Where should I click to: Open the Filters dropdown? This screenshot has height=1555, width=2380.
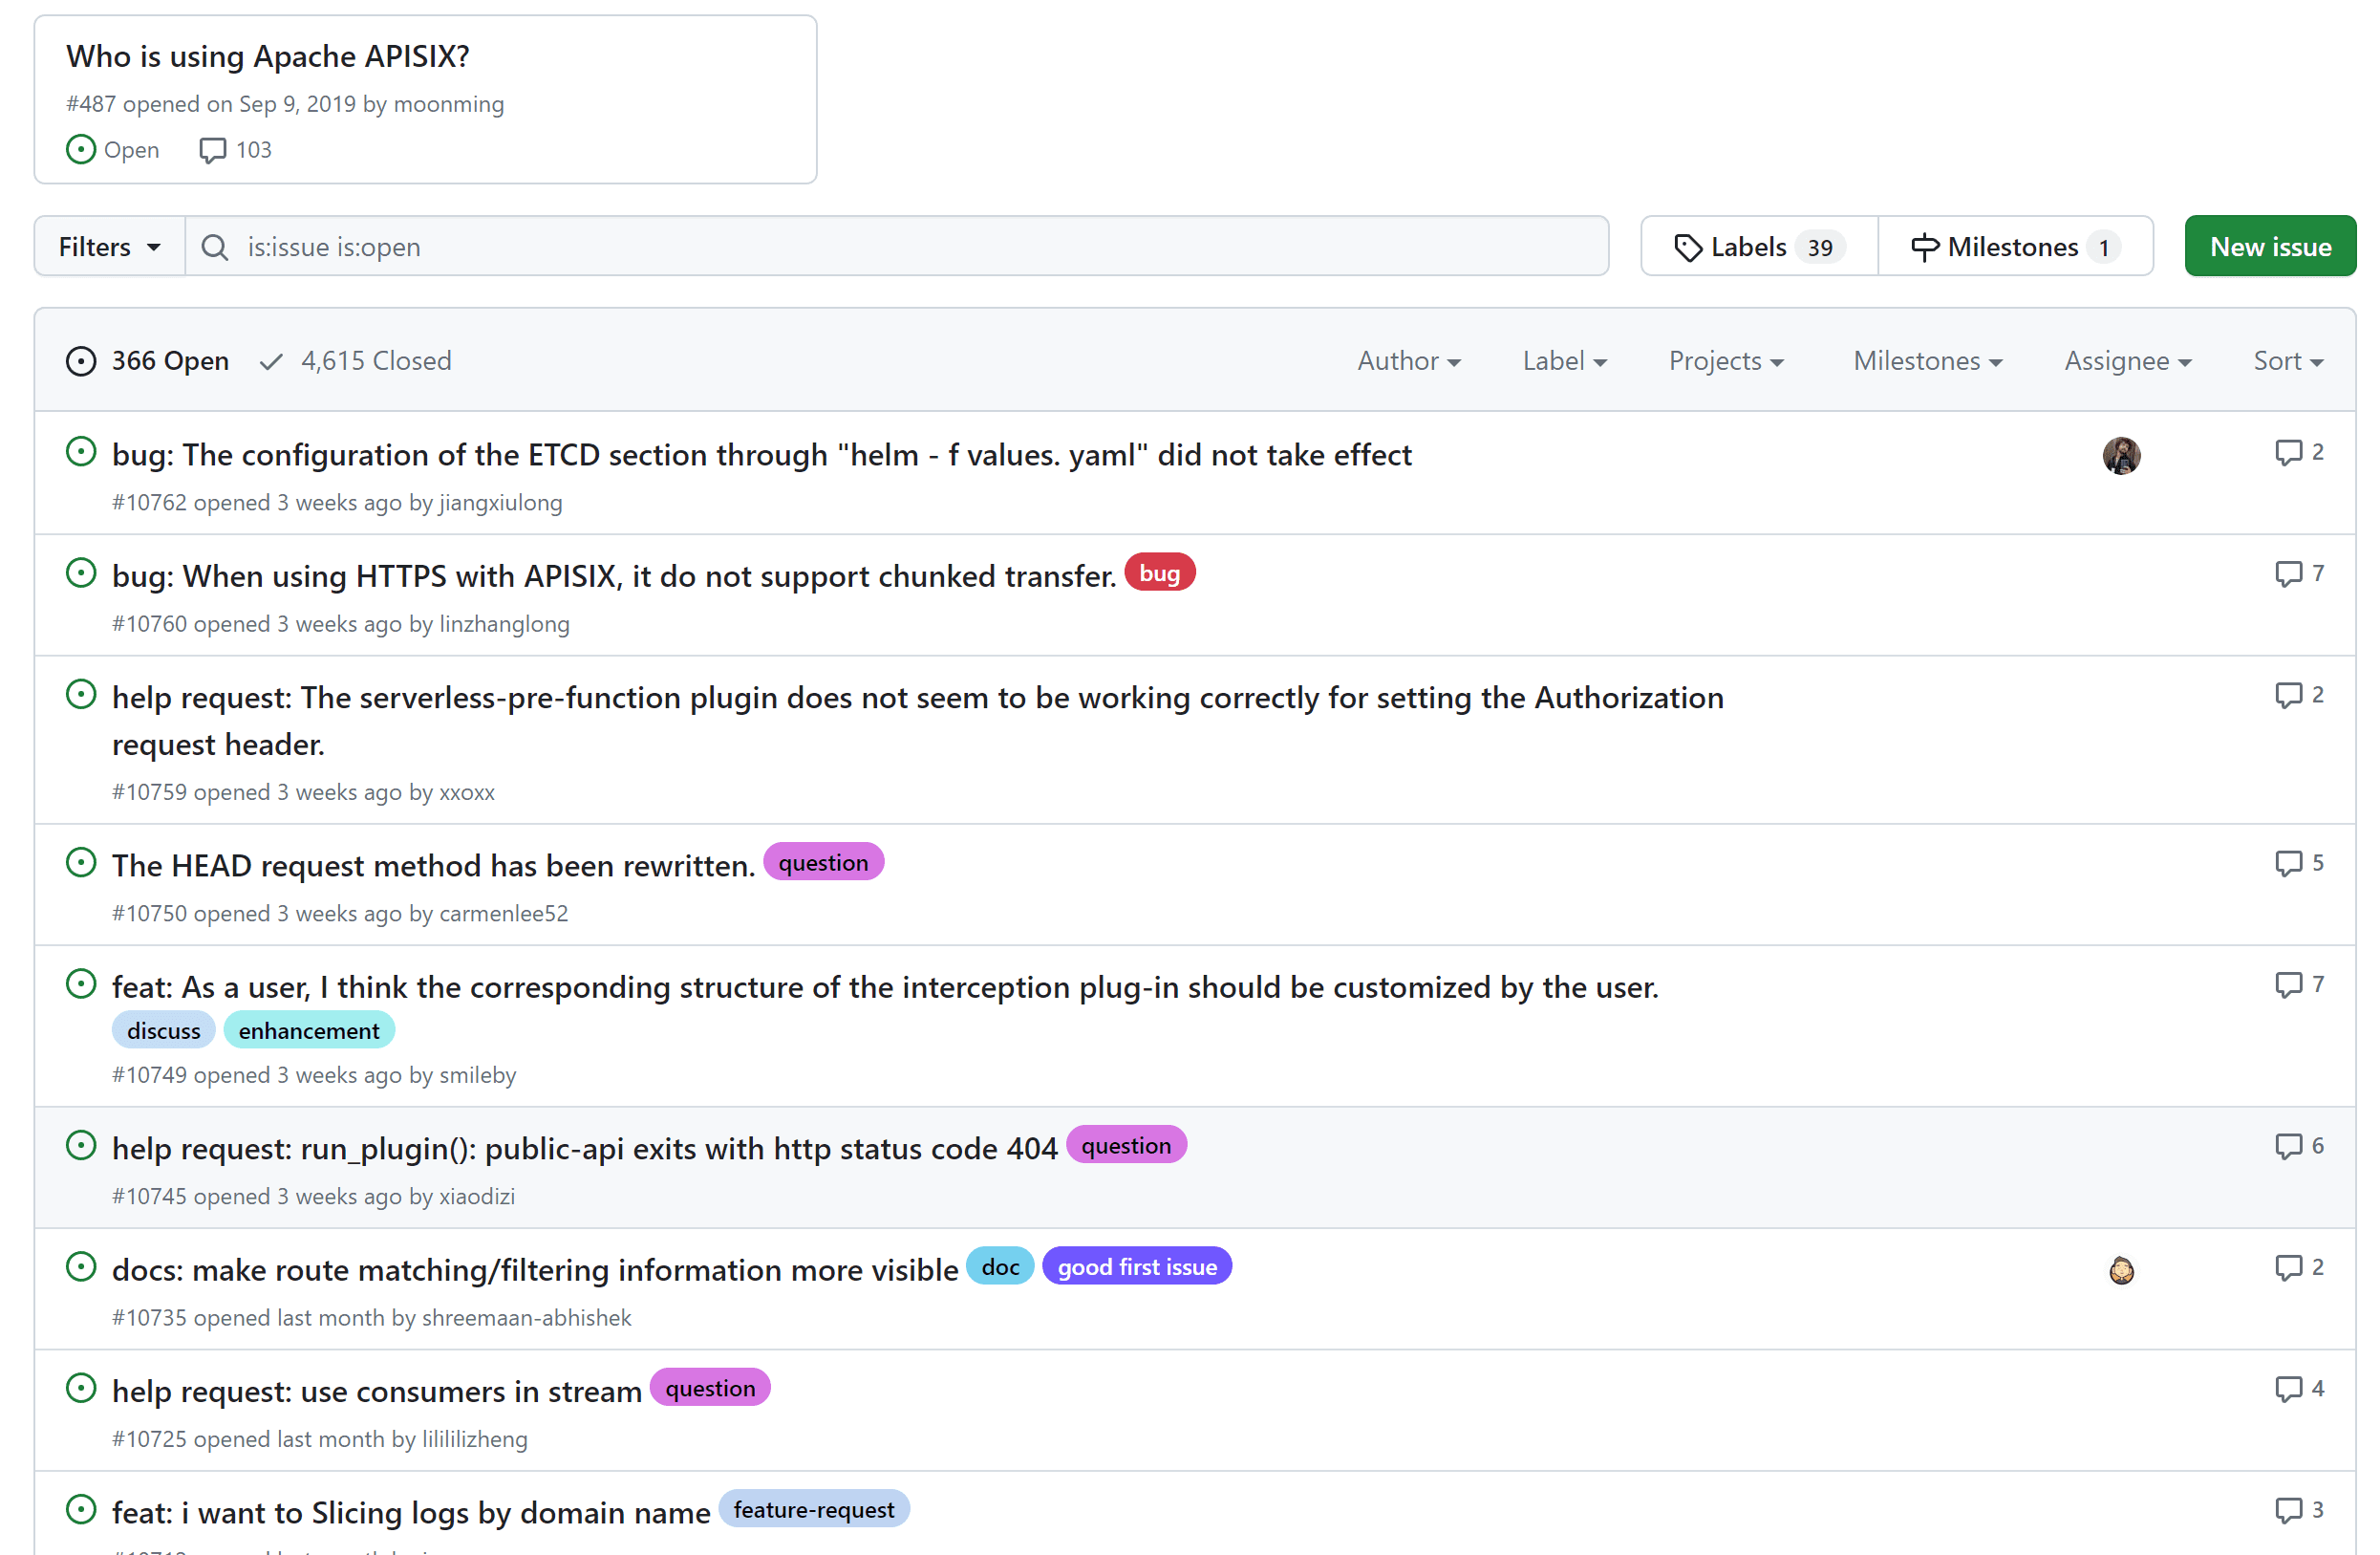[x=110, y=246]
